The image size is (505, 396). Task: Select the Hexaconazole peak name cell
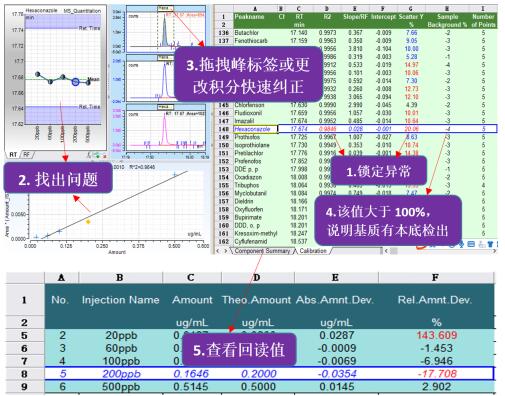(256, 129)
